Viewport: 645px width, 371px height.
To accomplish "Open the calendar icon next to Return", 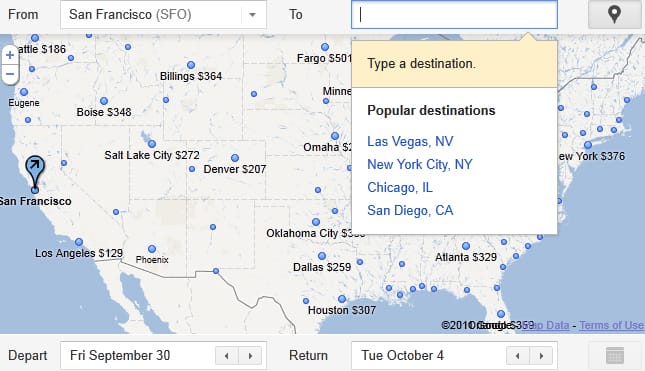I will pyautogui.click(x=615, y=355).
